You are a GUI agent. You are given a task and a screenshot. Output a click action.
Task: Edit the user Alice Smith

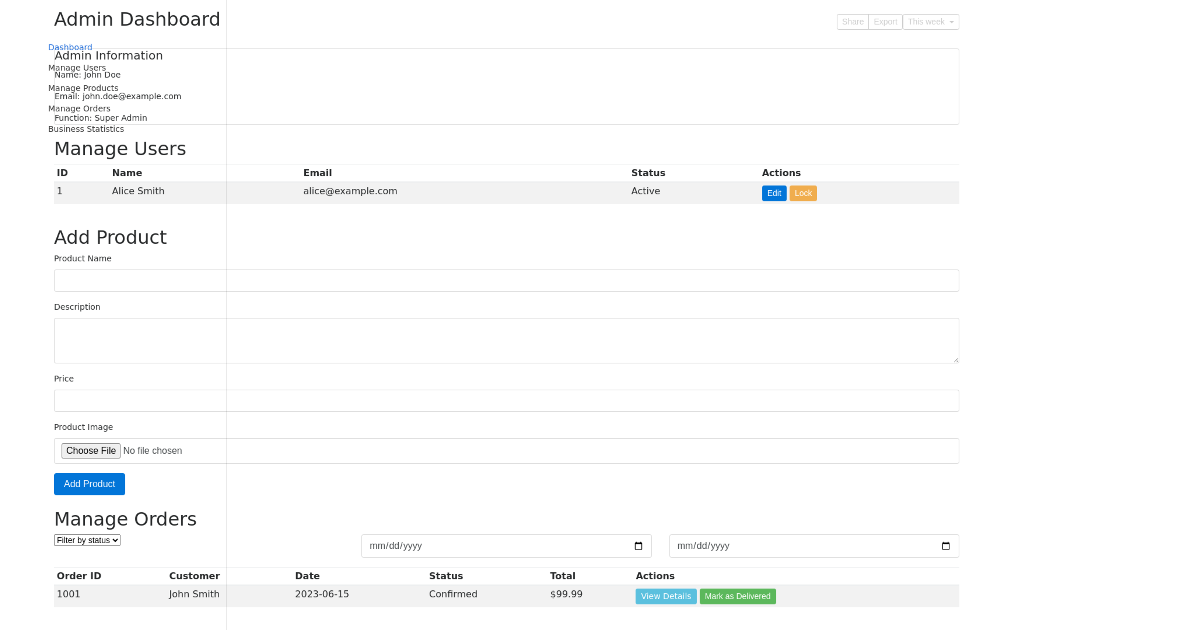click(x=773, y=192)
